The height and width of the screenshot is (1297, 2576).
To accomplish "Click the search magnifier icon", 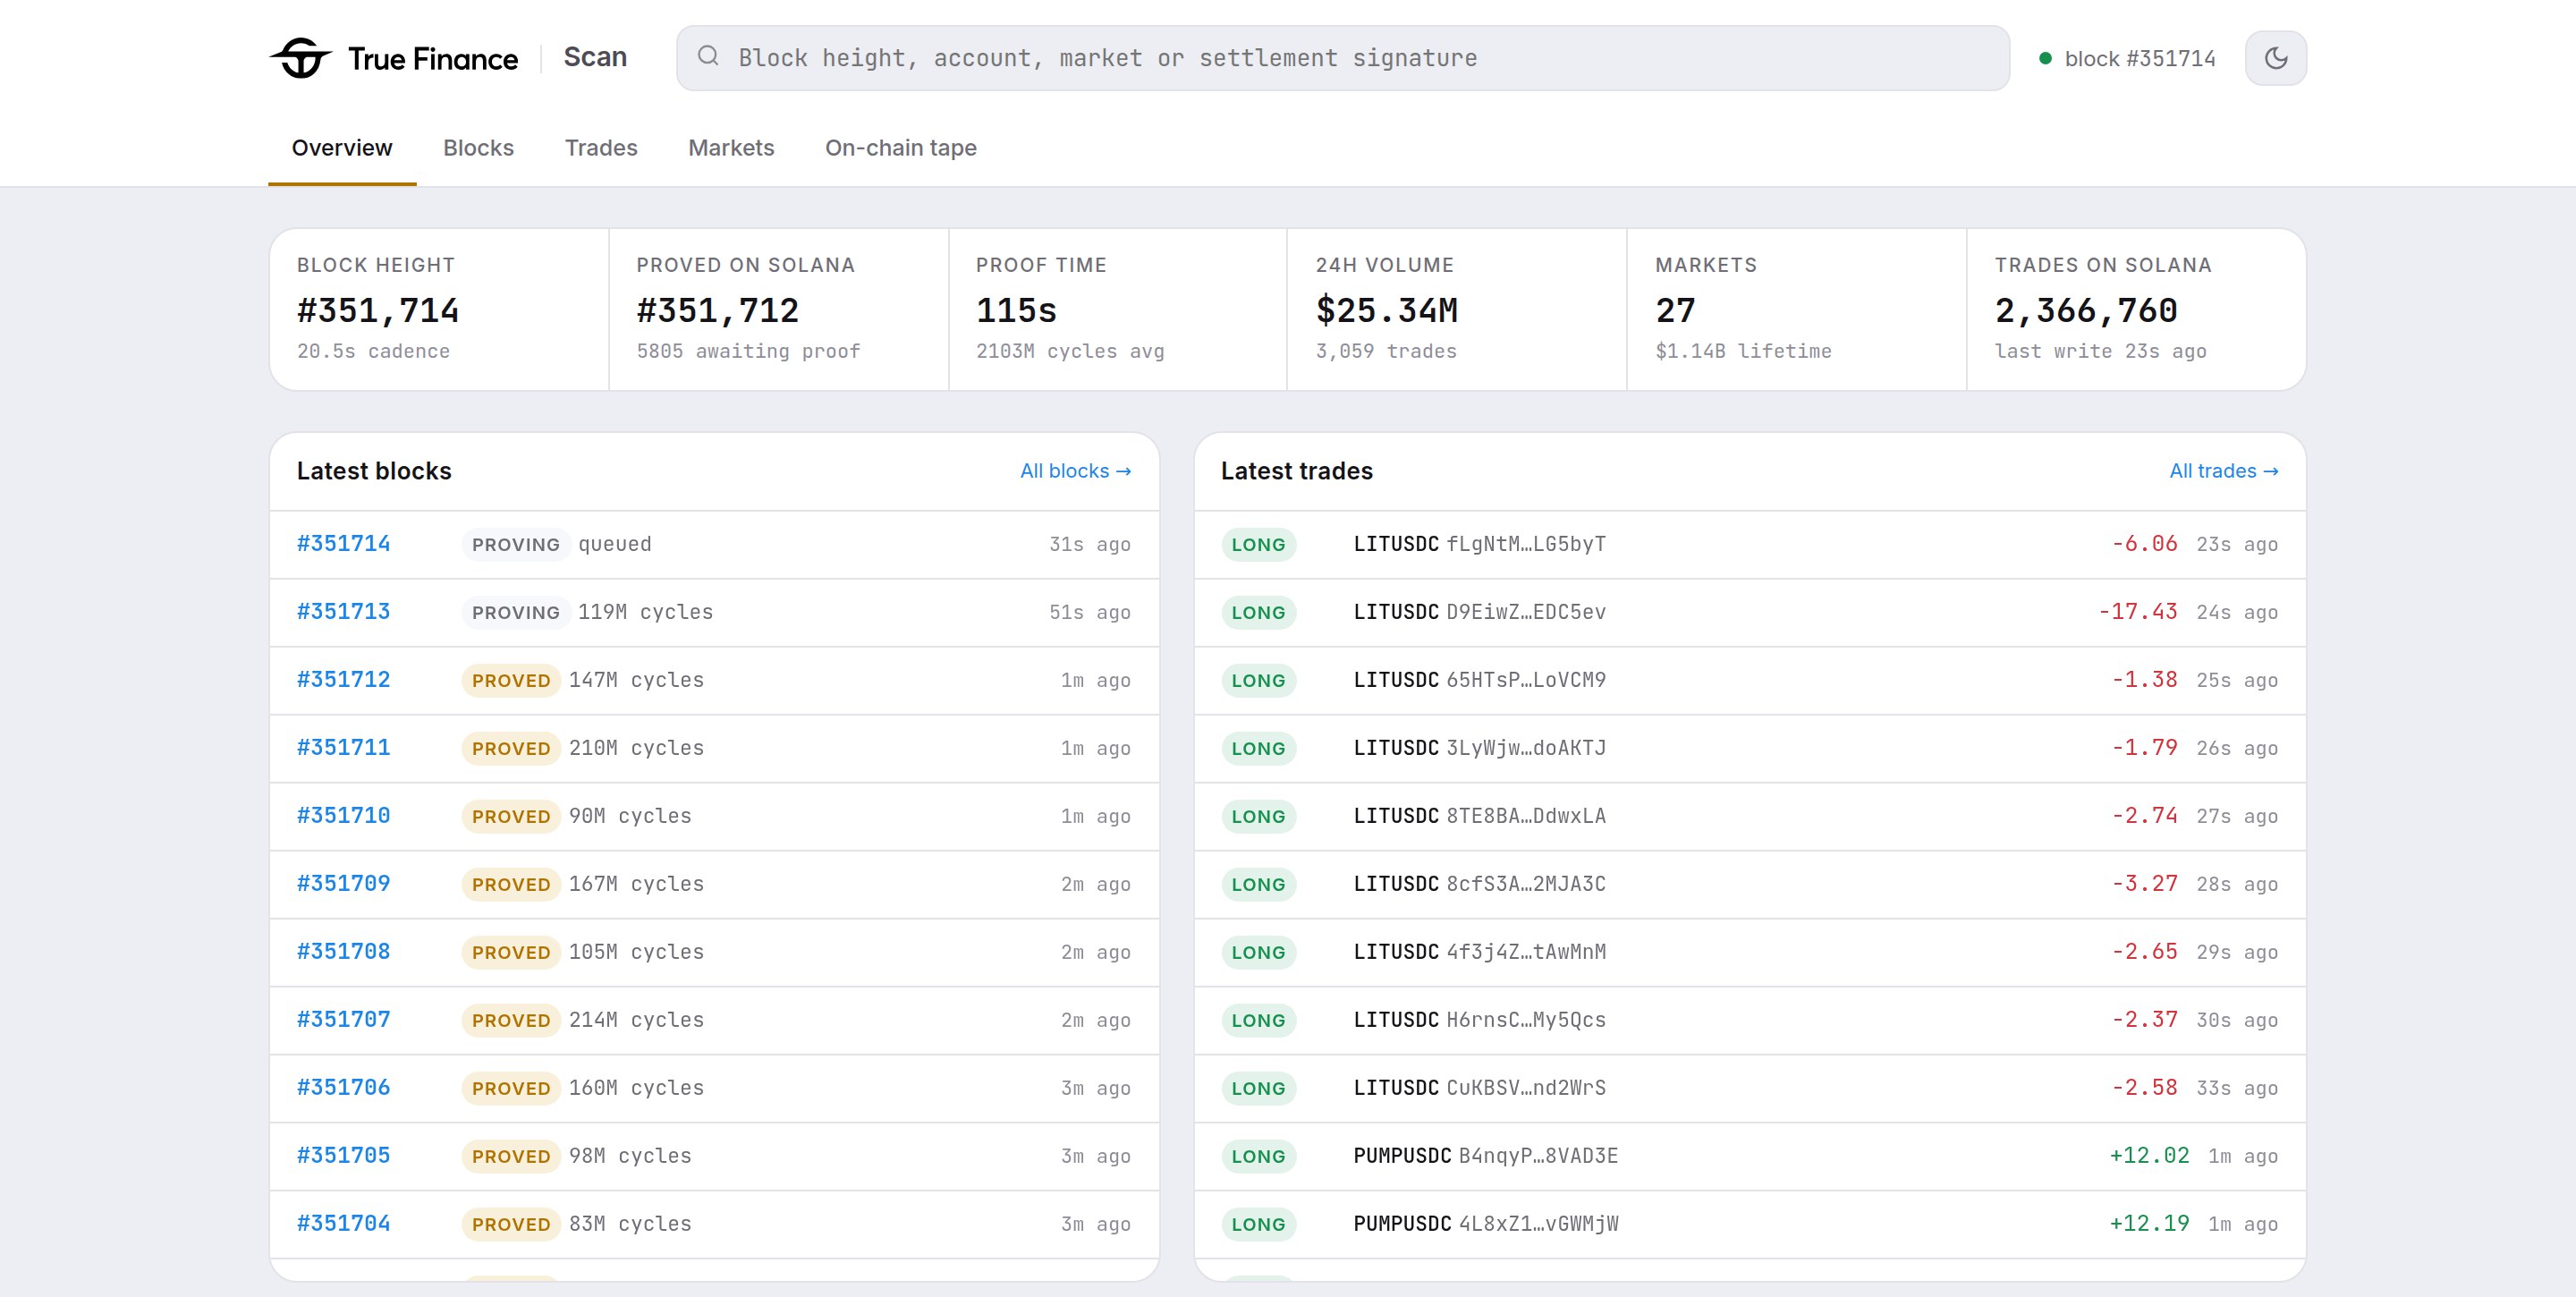I will coord(708,56).
